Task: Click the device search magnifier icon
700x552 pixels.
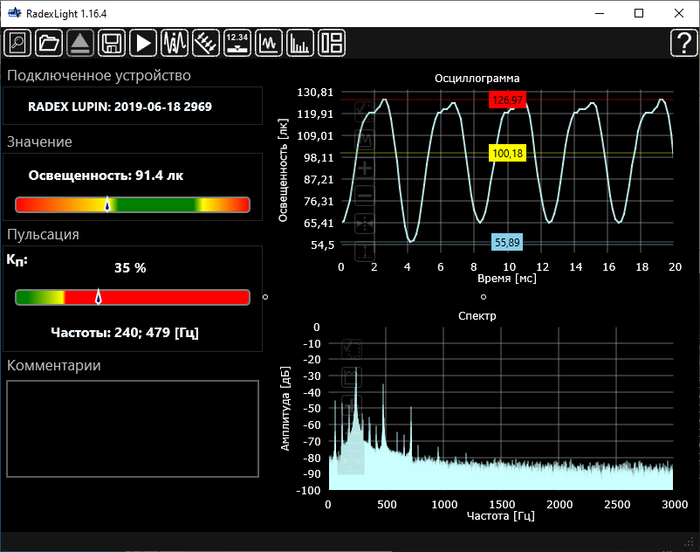Action: point(17,42)
